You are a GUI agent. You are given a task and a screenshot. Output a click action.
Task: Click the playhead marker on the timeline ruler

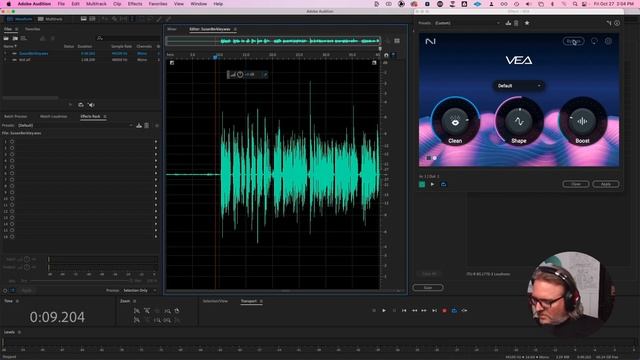pos(215,57)
